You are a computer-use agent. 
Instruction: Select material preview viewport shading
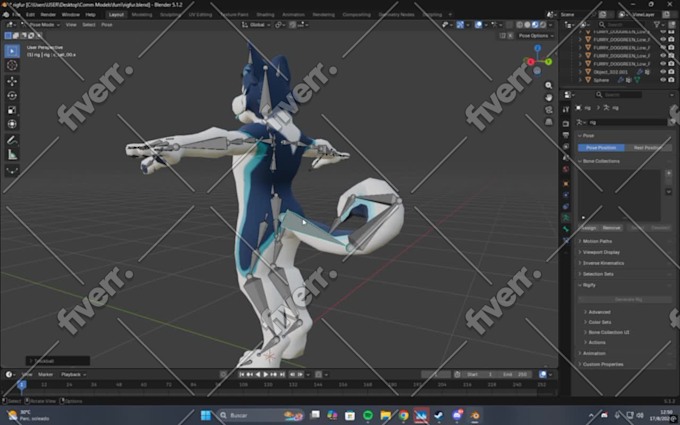(x=535, y=25)
